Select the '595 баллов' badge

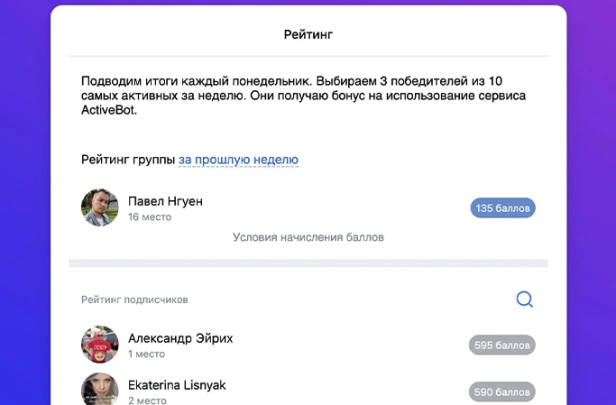point(502,345)
